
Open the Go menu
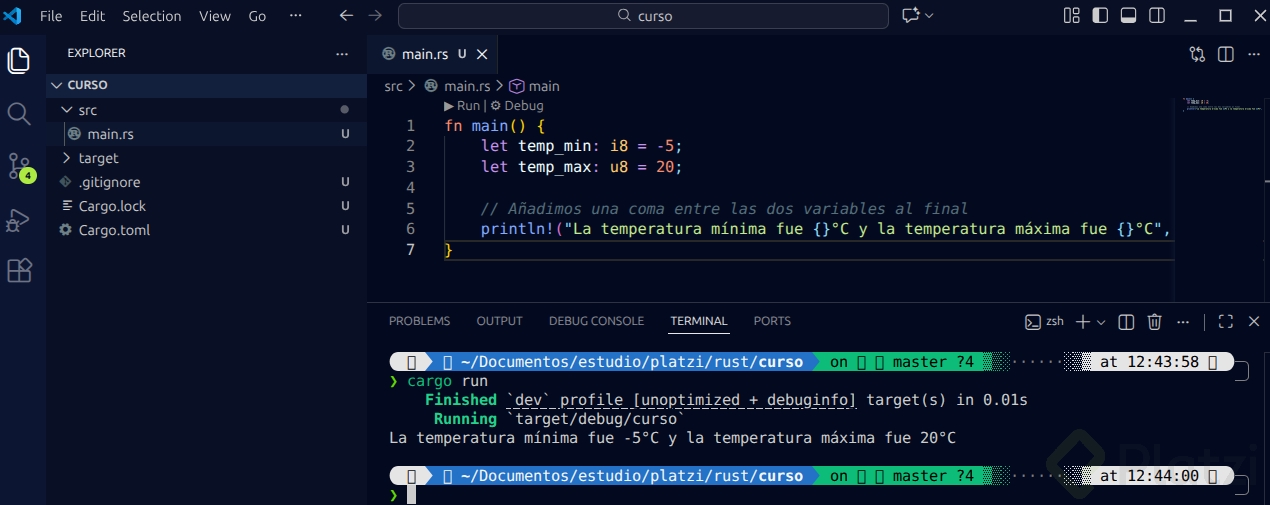[x=257, y=16]
